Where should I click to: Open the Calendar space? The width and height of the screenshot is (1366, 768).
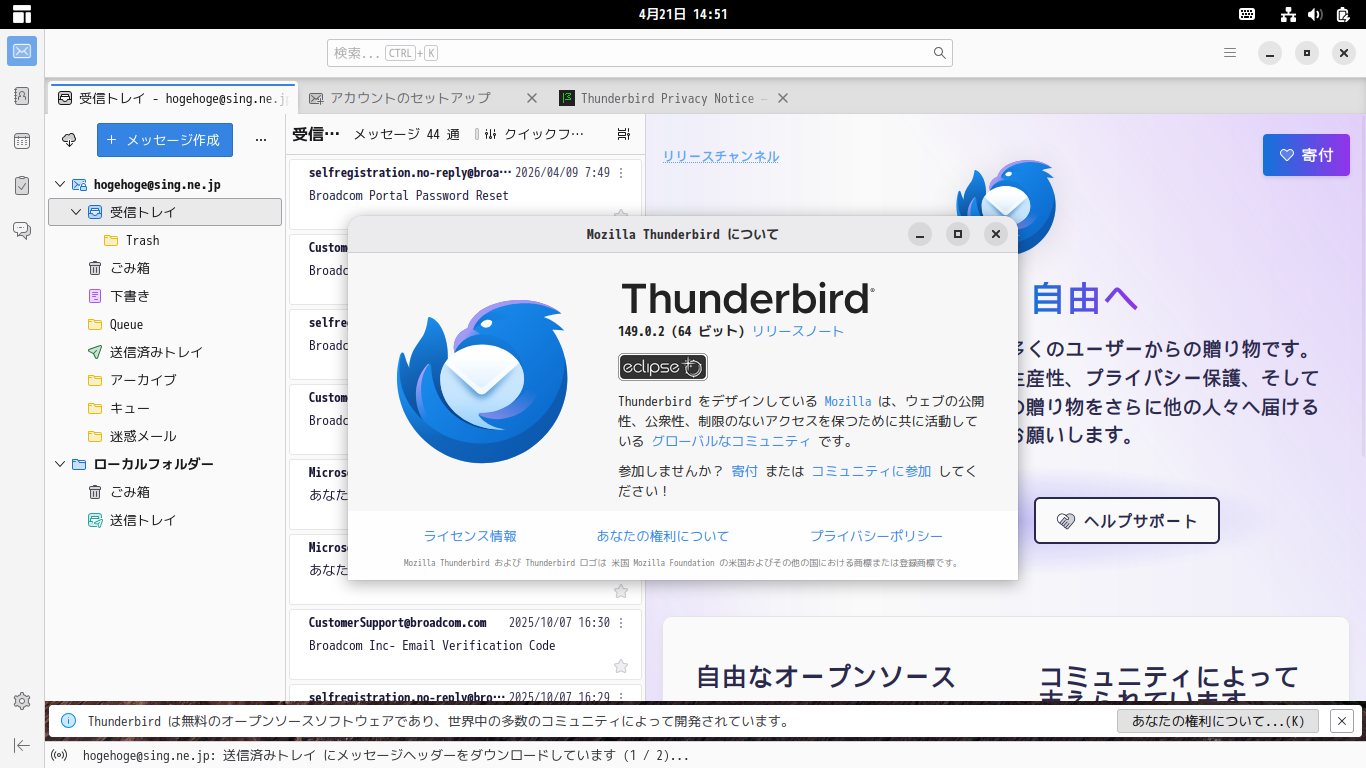click(x=22, y=141)
